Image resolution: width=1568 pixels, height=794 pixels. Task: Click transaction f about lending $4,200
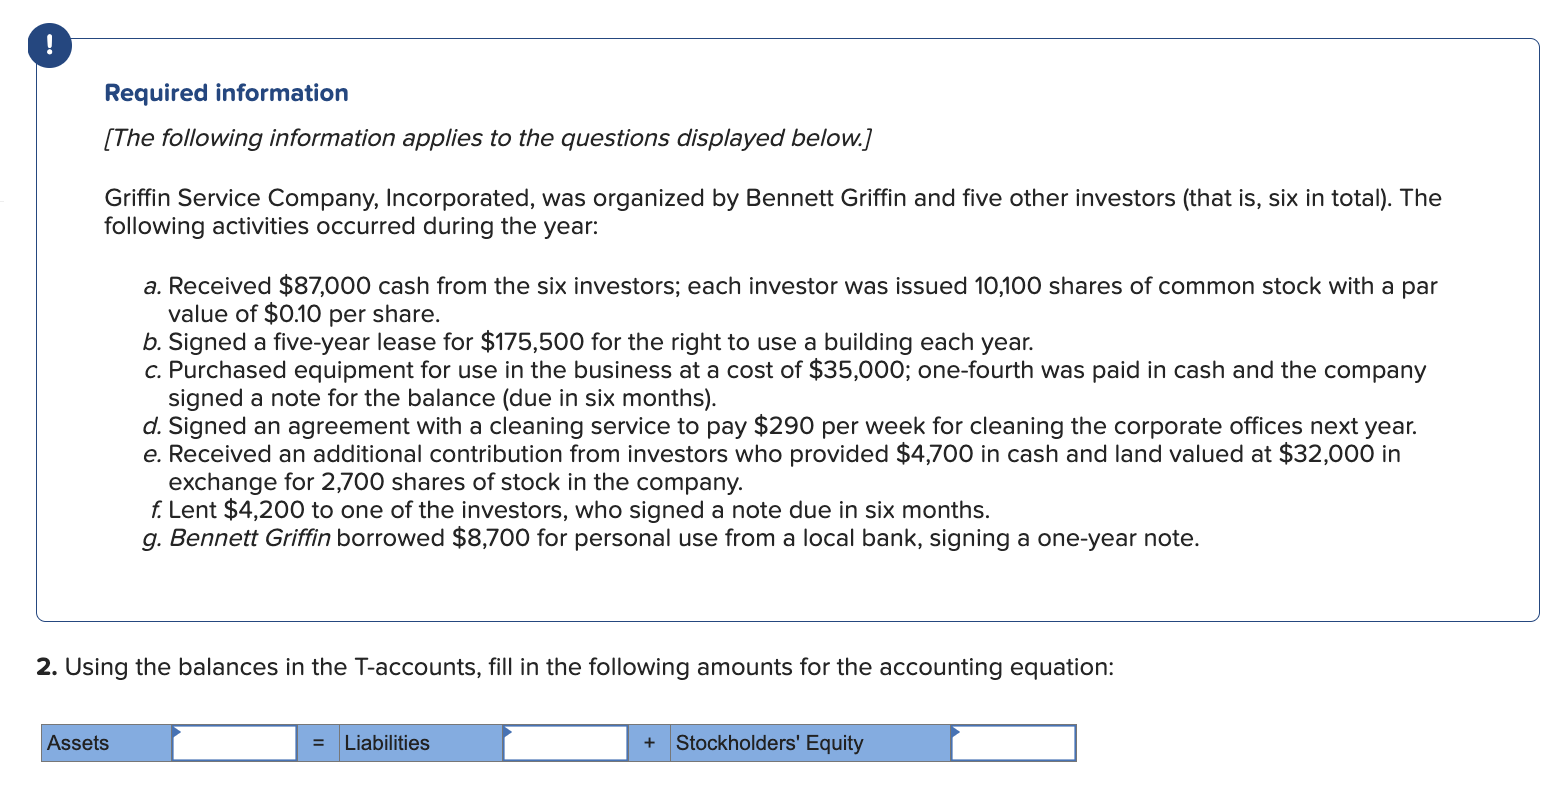point(567,510)
